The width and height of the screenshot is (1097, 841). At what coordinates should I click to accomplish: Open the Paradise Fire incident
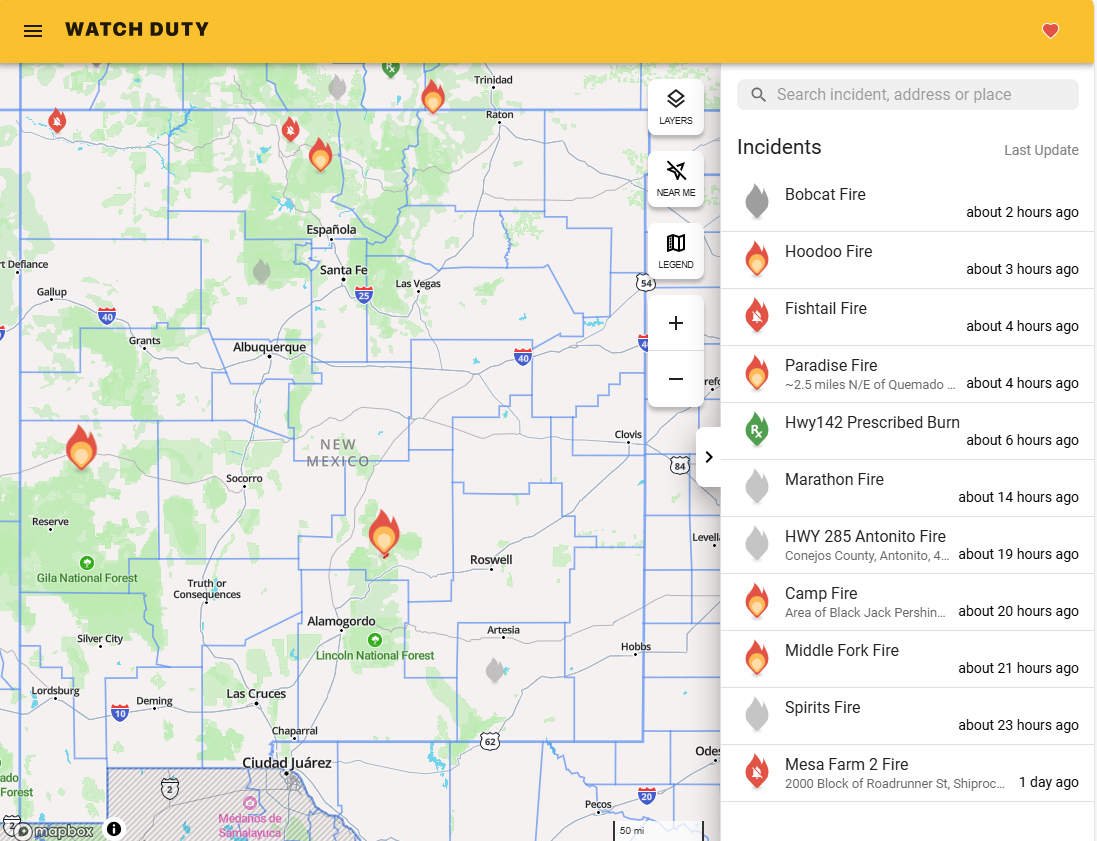point(907,374)
